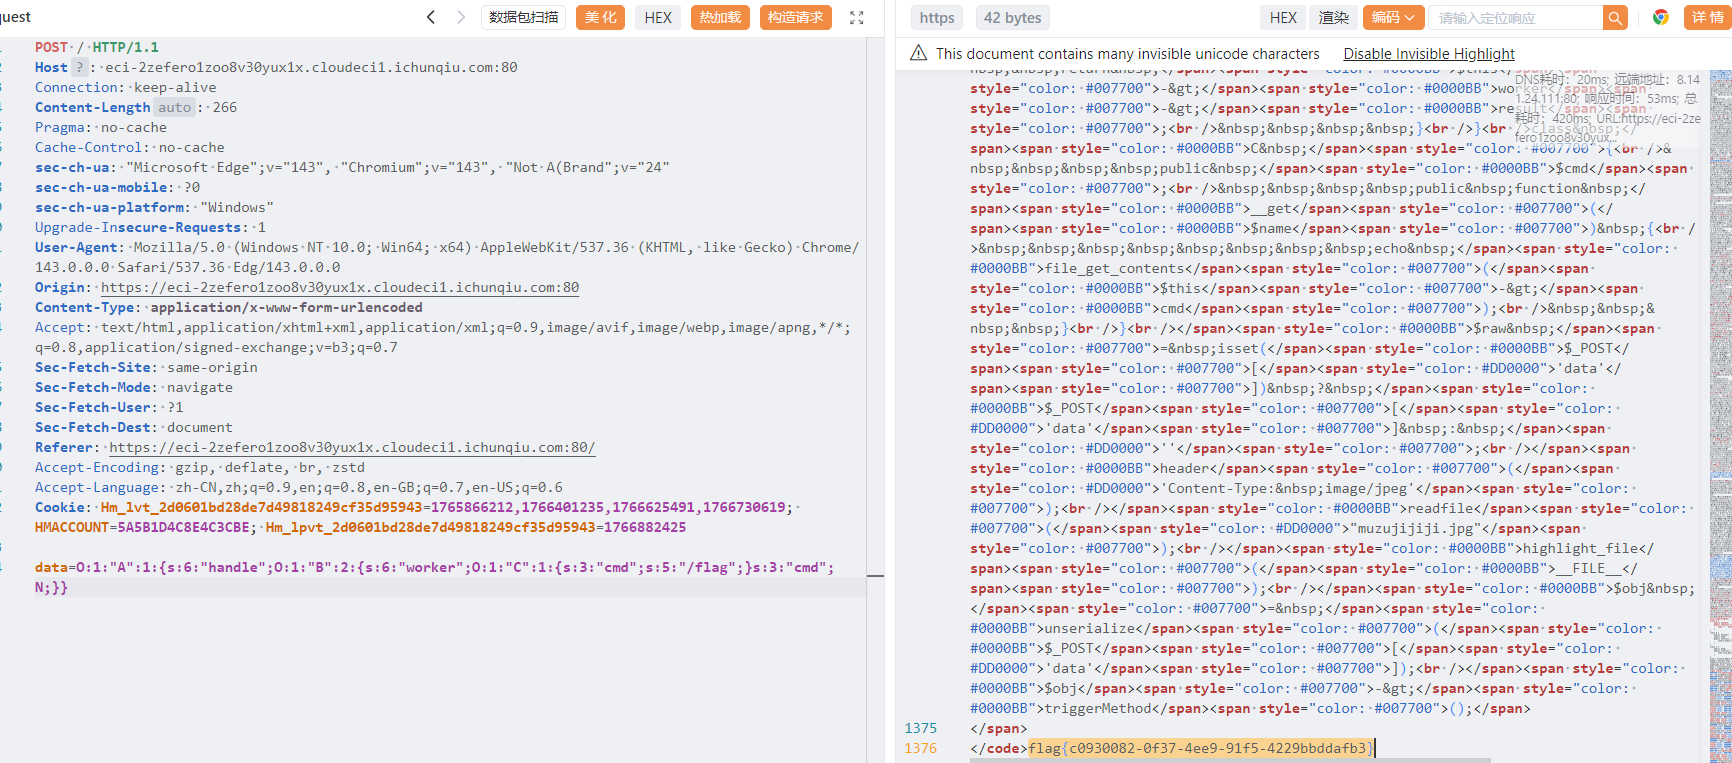Go to the next request with right chevron

461,17
